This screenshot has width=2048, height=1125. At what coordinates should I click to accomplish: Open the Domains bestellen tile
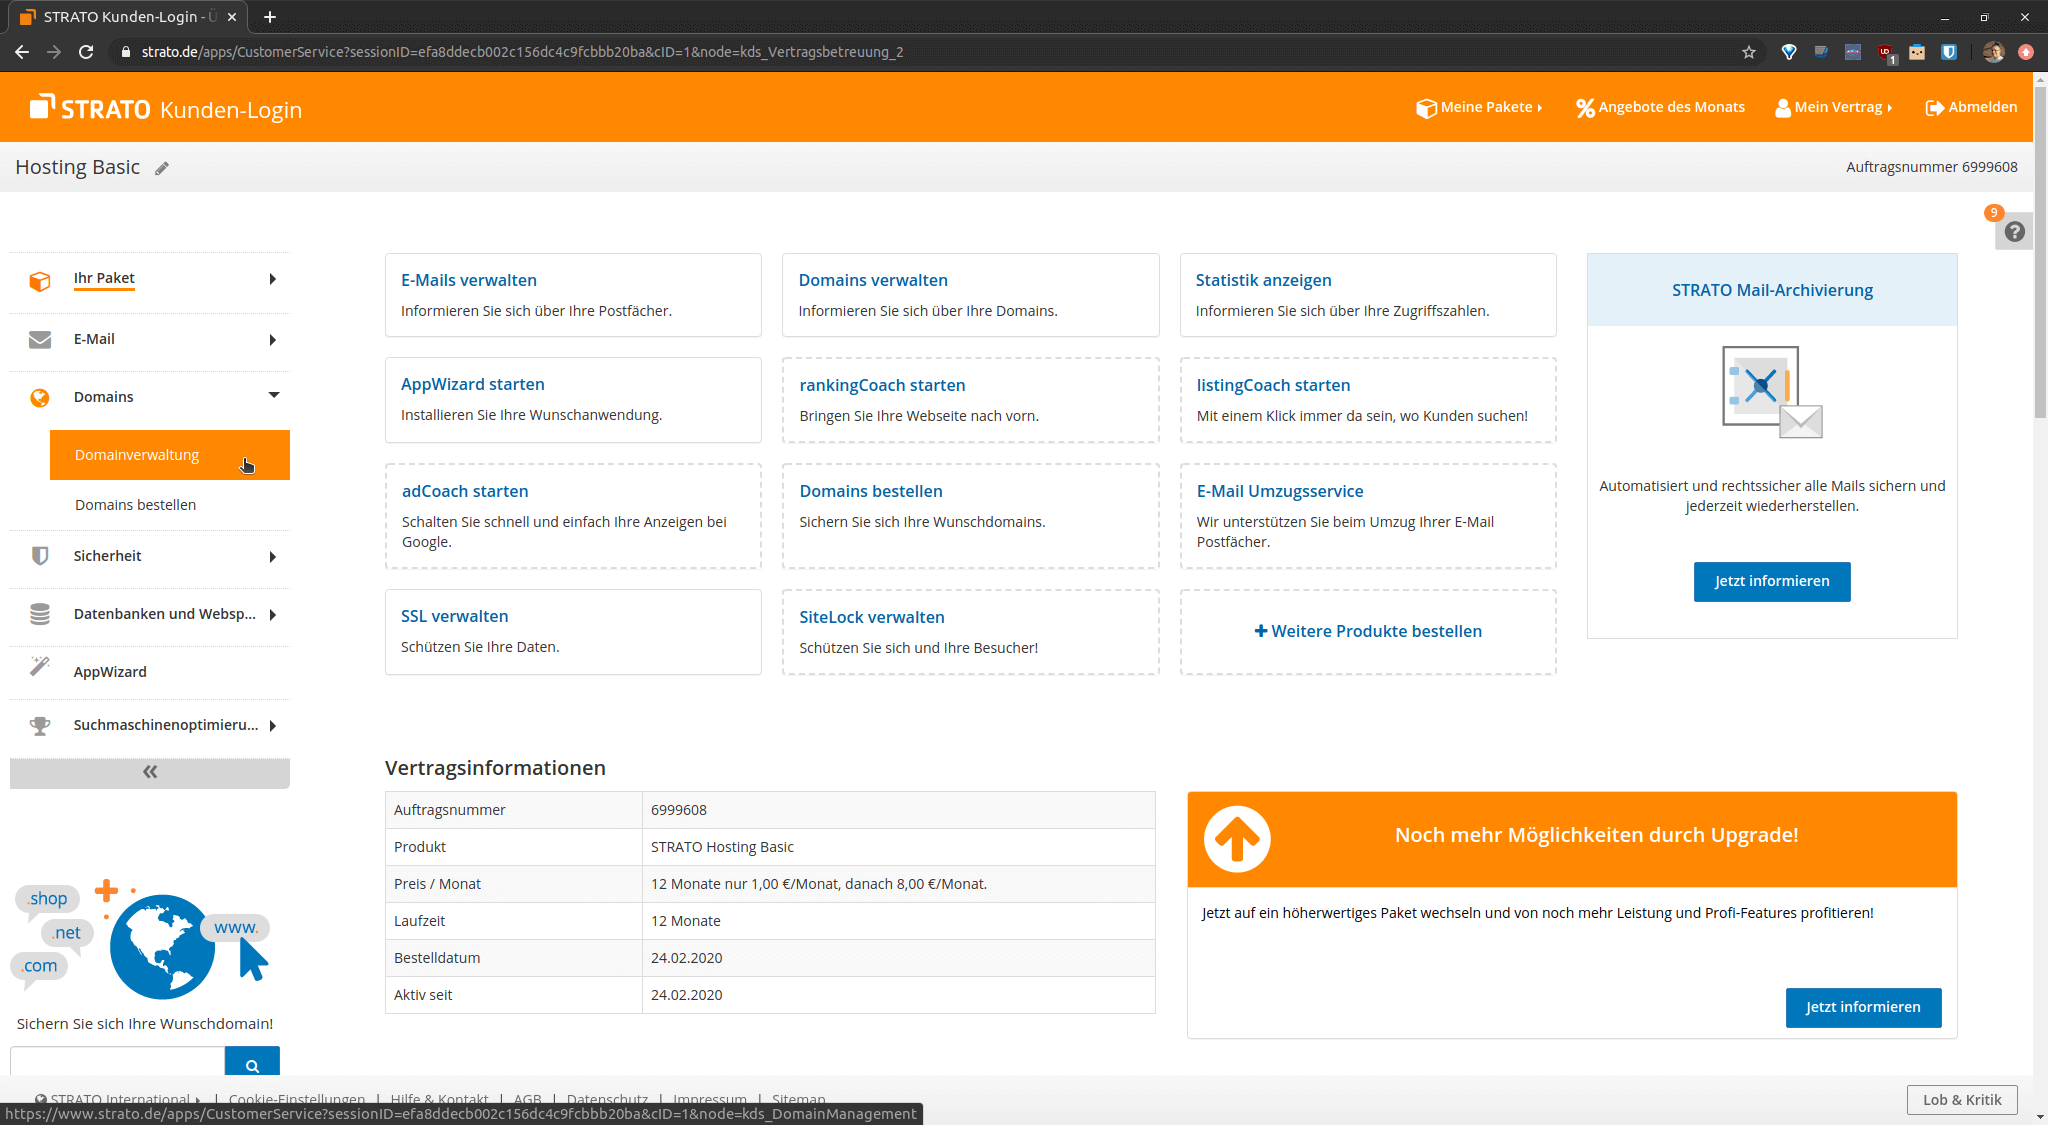[x=970, y=516]
